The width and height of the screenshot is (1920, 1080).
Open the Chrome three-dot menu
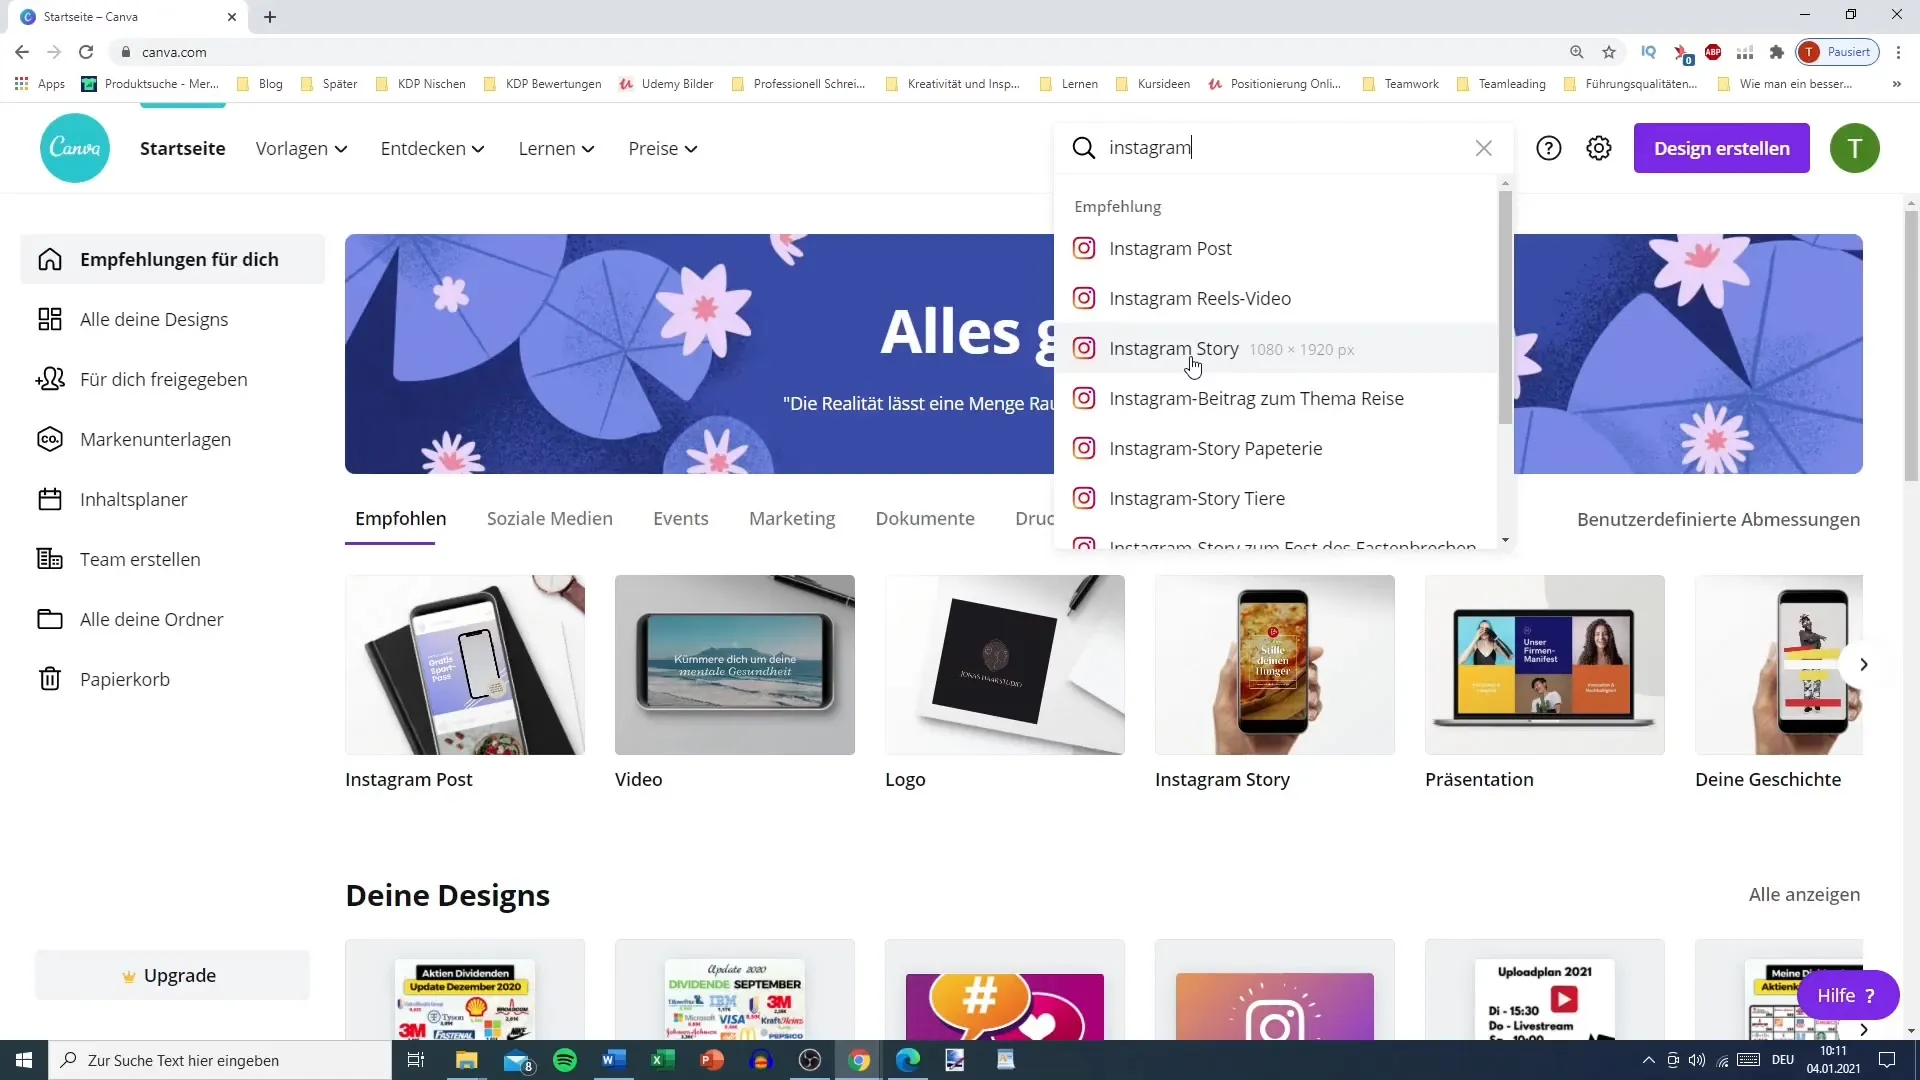coord(1899,52)
